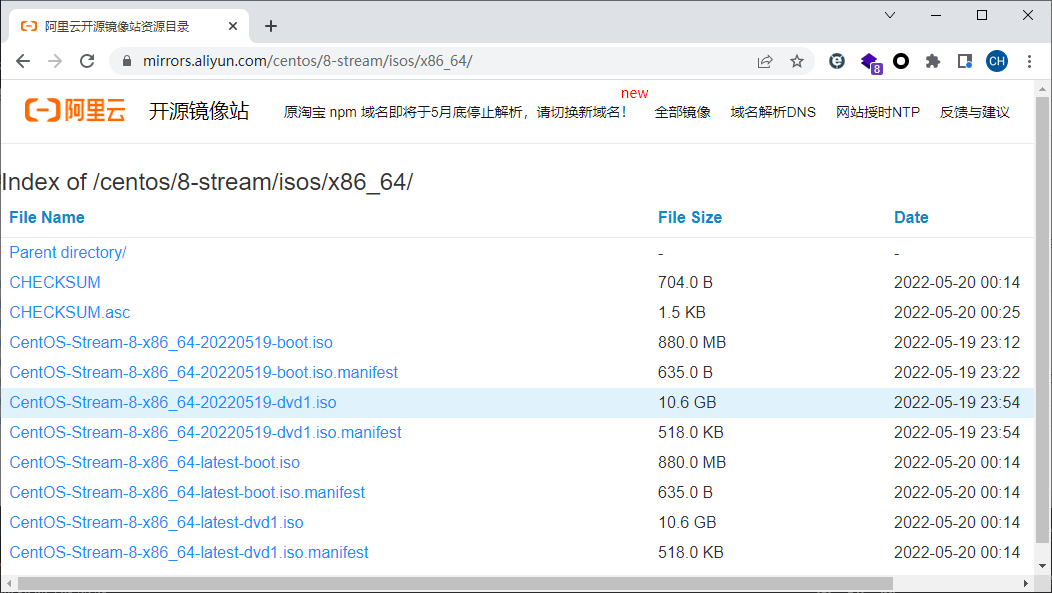Screen dimensions: 1052x593
Task: View site info via padlock icon
Action: [x=127, y=61]
